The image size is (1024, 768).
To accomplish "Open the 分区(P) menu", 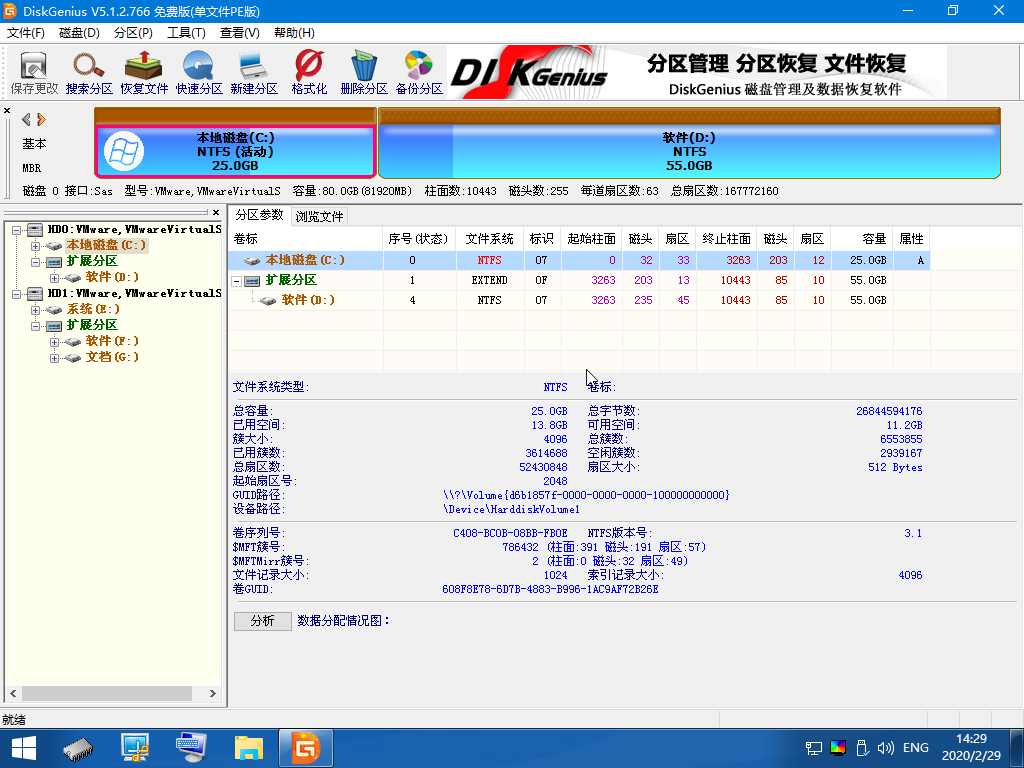I will coord(133,33).
